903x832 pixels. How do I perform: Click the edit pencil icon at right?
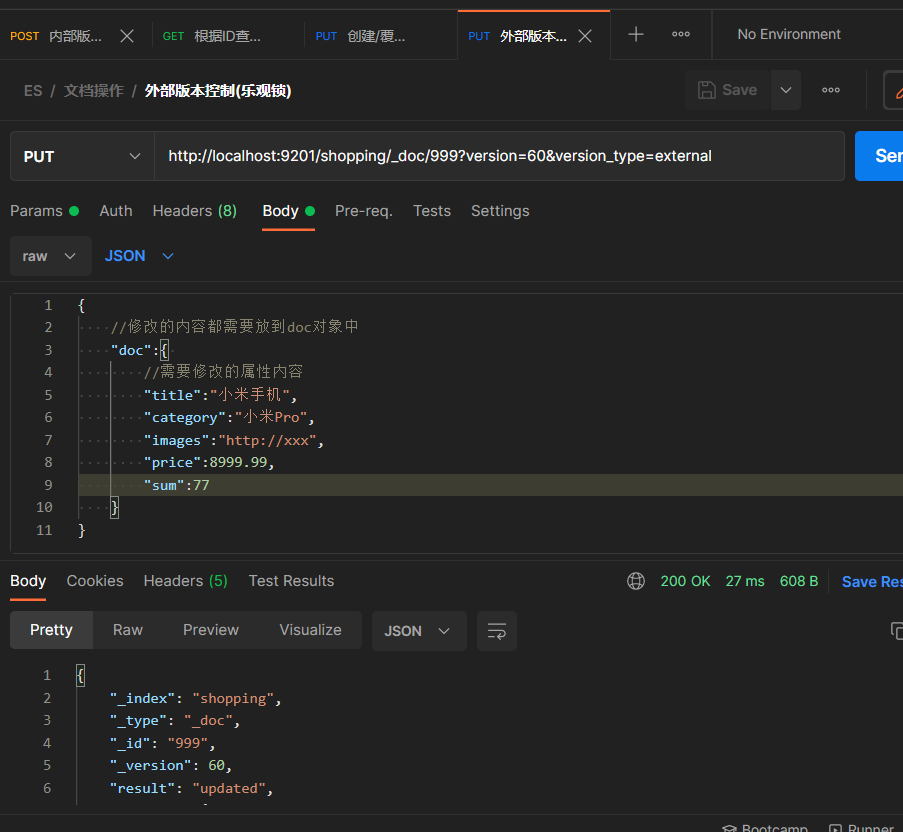click(x=896, y=90)
